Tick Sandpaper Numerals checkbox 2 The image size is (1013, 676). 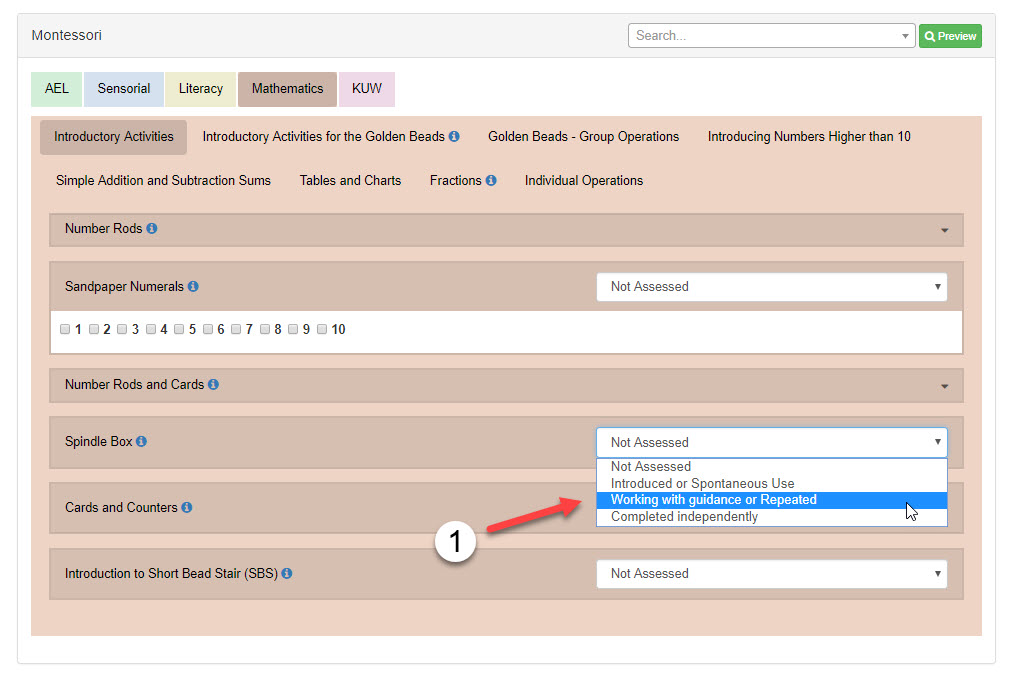point(94,329)
